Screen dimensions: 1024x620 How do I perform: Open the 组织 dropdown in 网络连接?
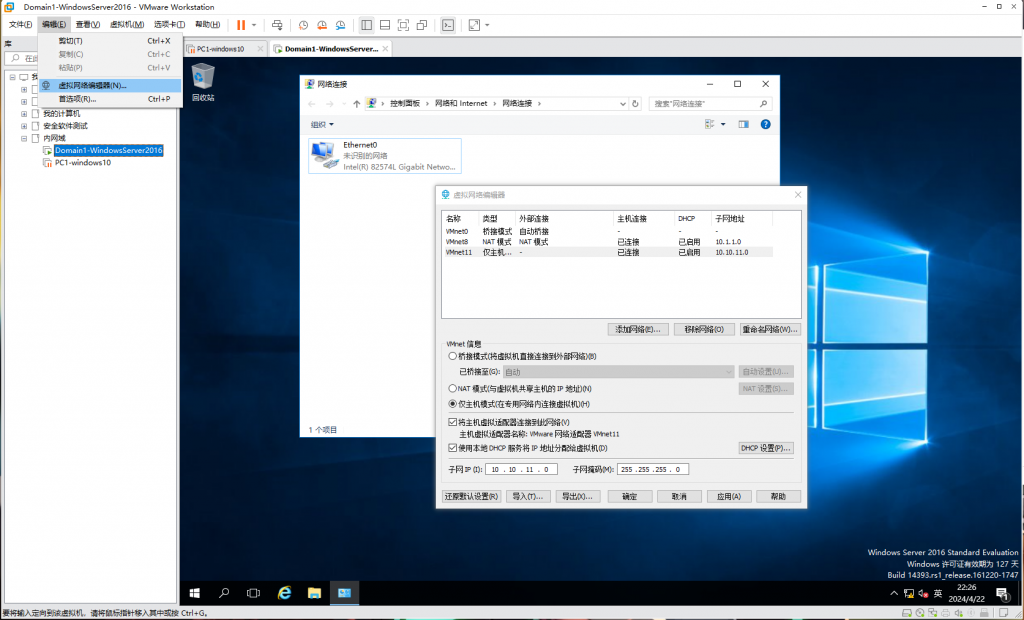tap(321, 124)
